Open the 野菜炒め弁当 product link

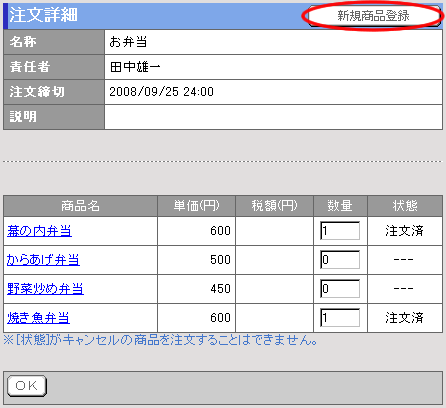pos(45,289)
